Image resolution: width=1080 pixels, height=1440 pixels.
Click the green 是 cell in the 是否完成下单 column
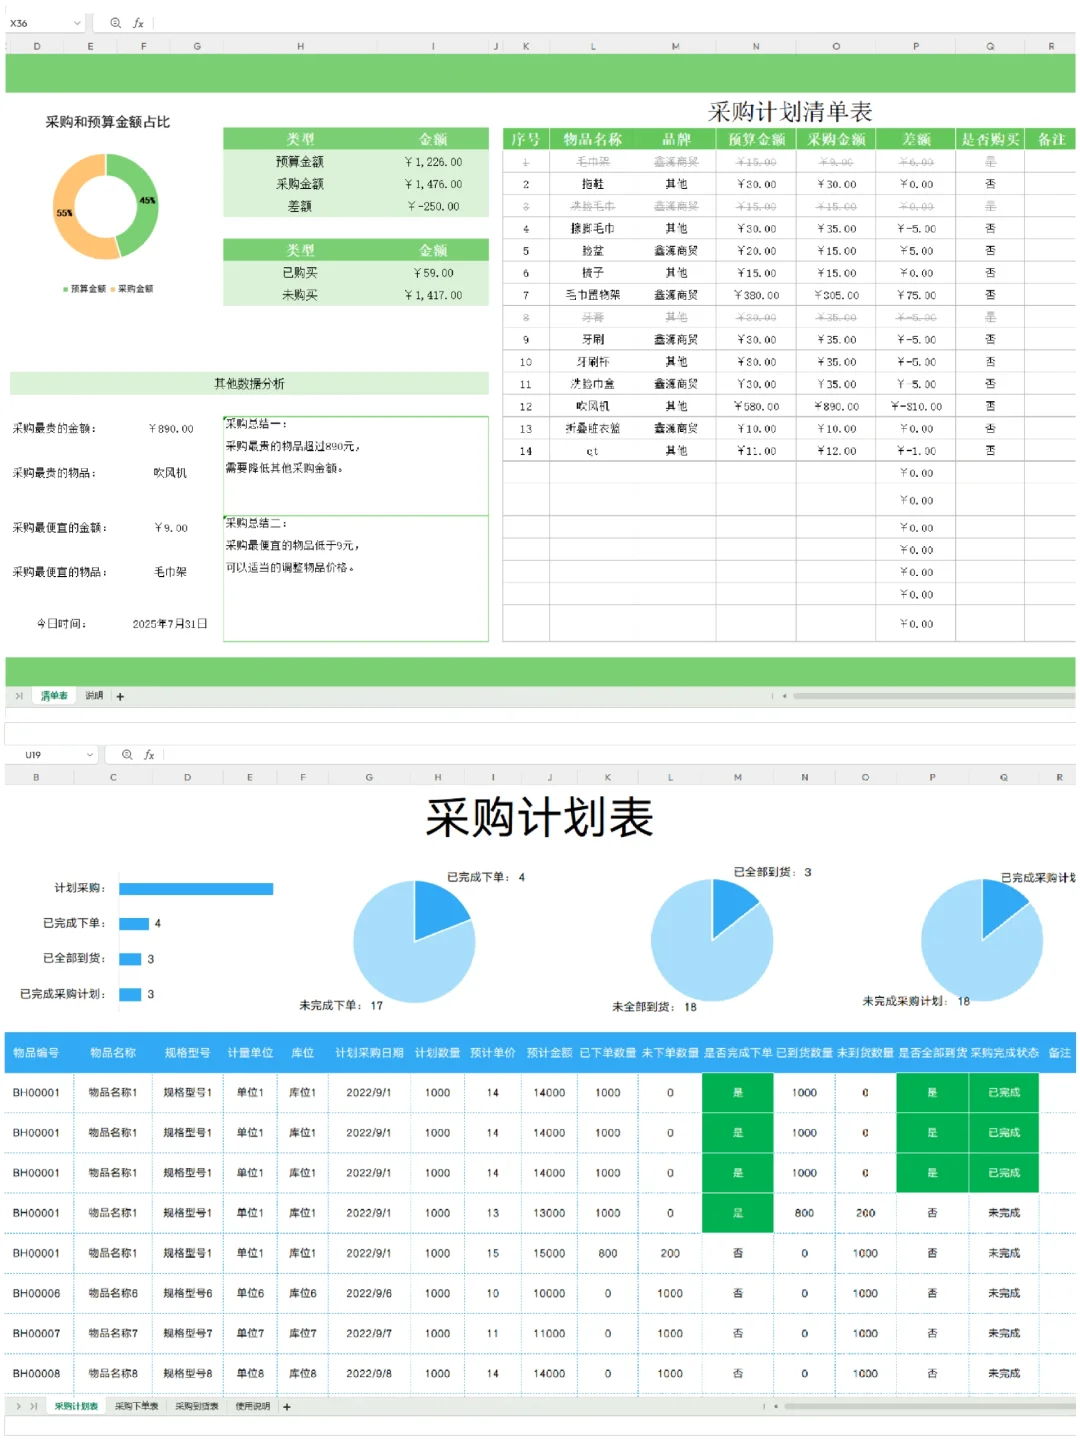tap(737, 1092)
